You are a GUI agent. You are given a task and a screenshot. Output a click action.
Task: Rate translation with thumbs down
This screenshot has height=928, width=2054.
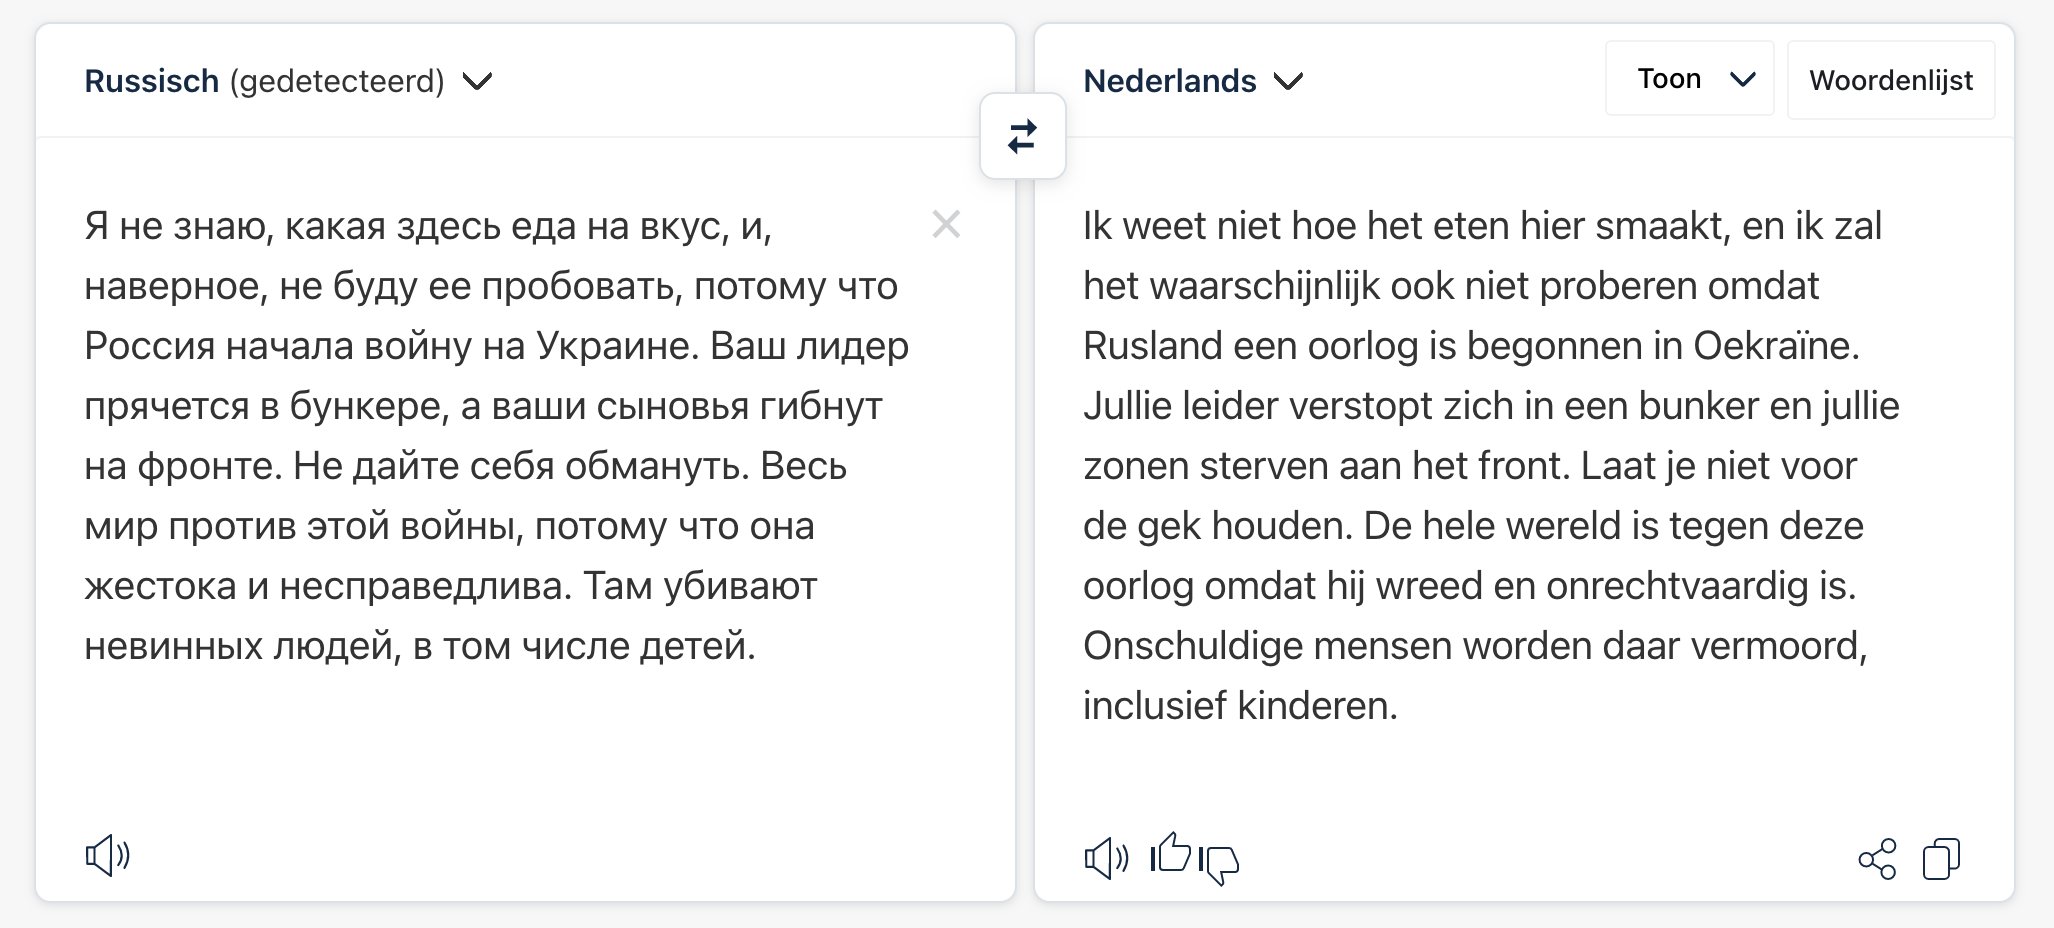(x=1219, y=863)
